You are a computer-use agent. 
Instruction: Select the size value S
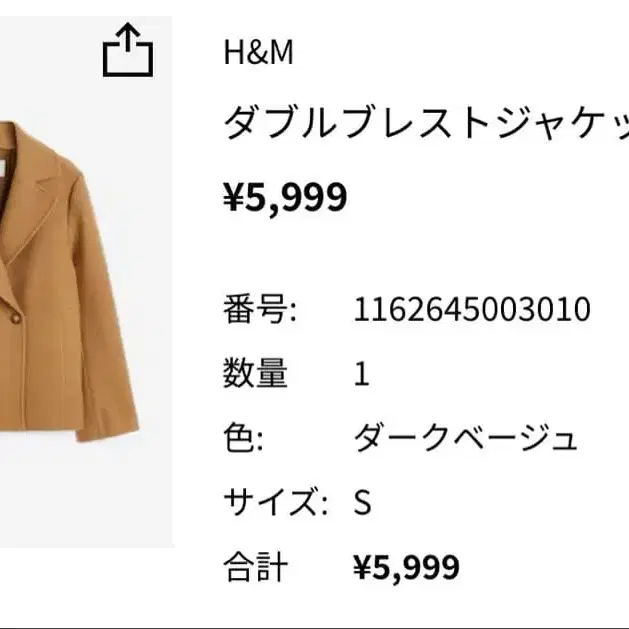point(362,502)
